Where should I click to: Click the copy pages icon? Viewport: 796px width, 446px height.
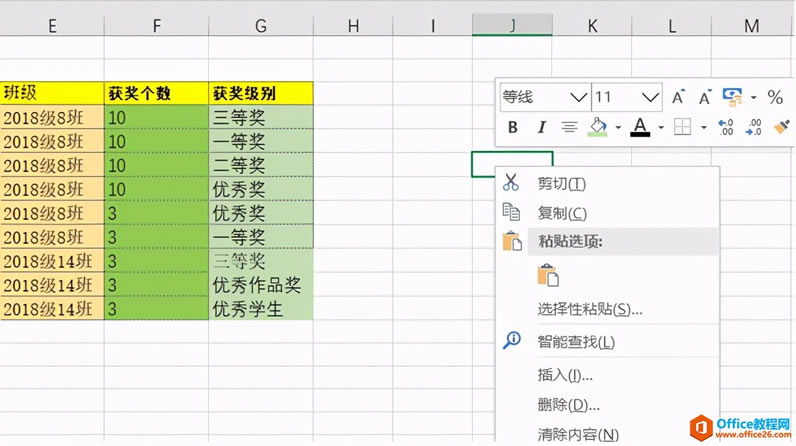pyautogui.click(x=511, y=212)
